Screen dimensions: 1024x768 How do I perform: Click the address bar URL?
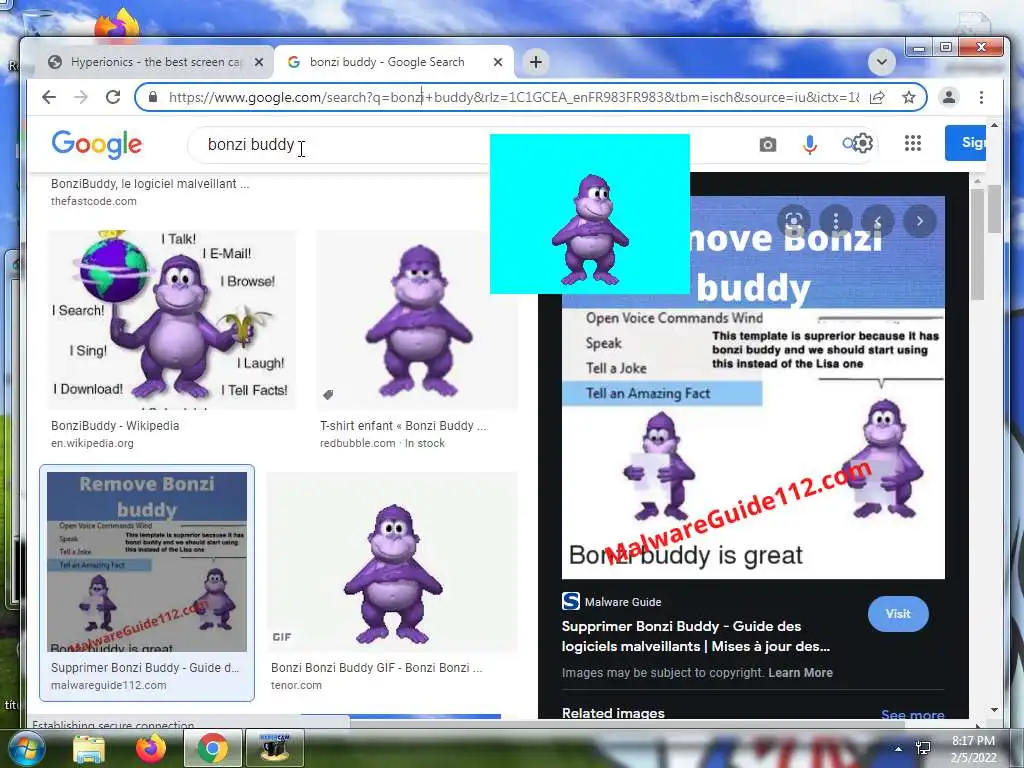514,97
